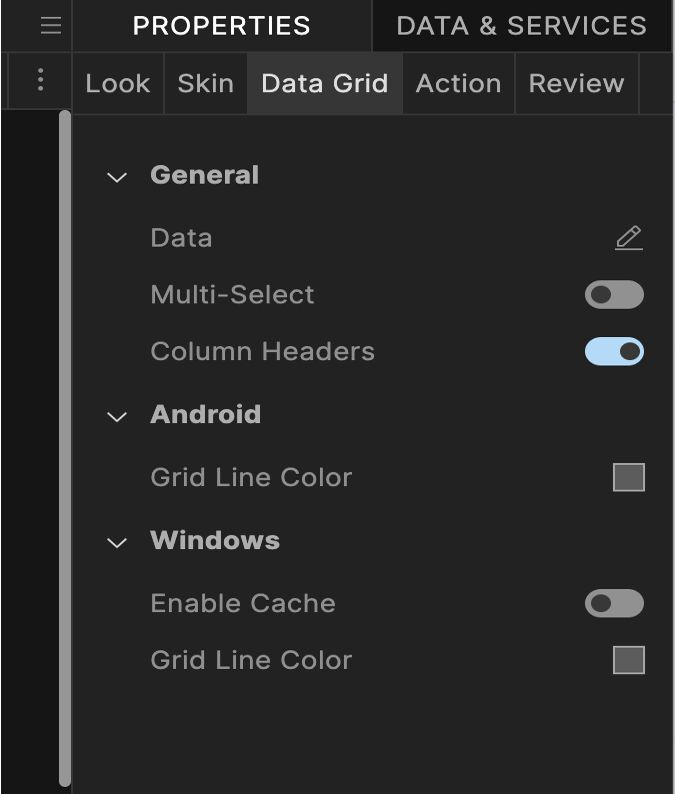Open the Windows Grid Line Color swatch
Image resolution: width=676 pixels, height=794 pixels.
(629, 660)
